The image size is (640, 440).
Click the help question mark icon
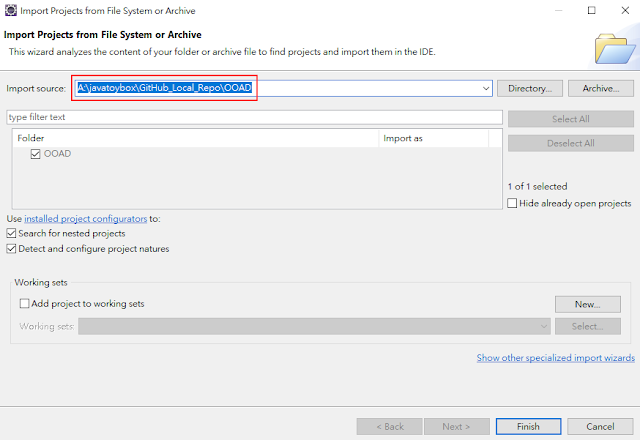(19, 426)
